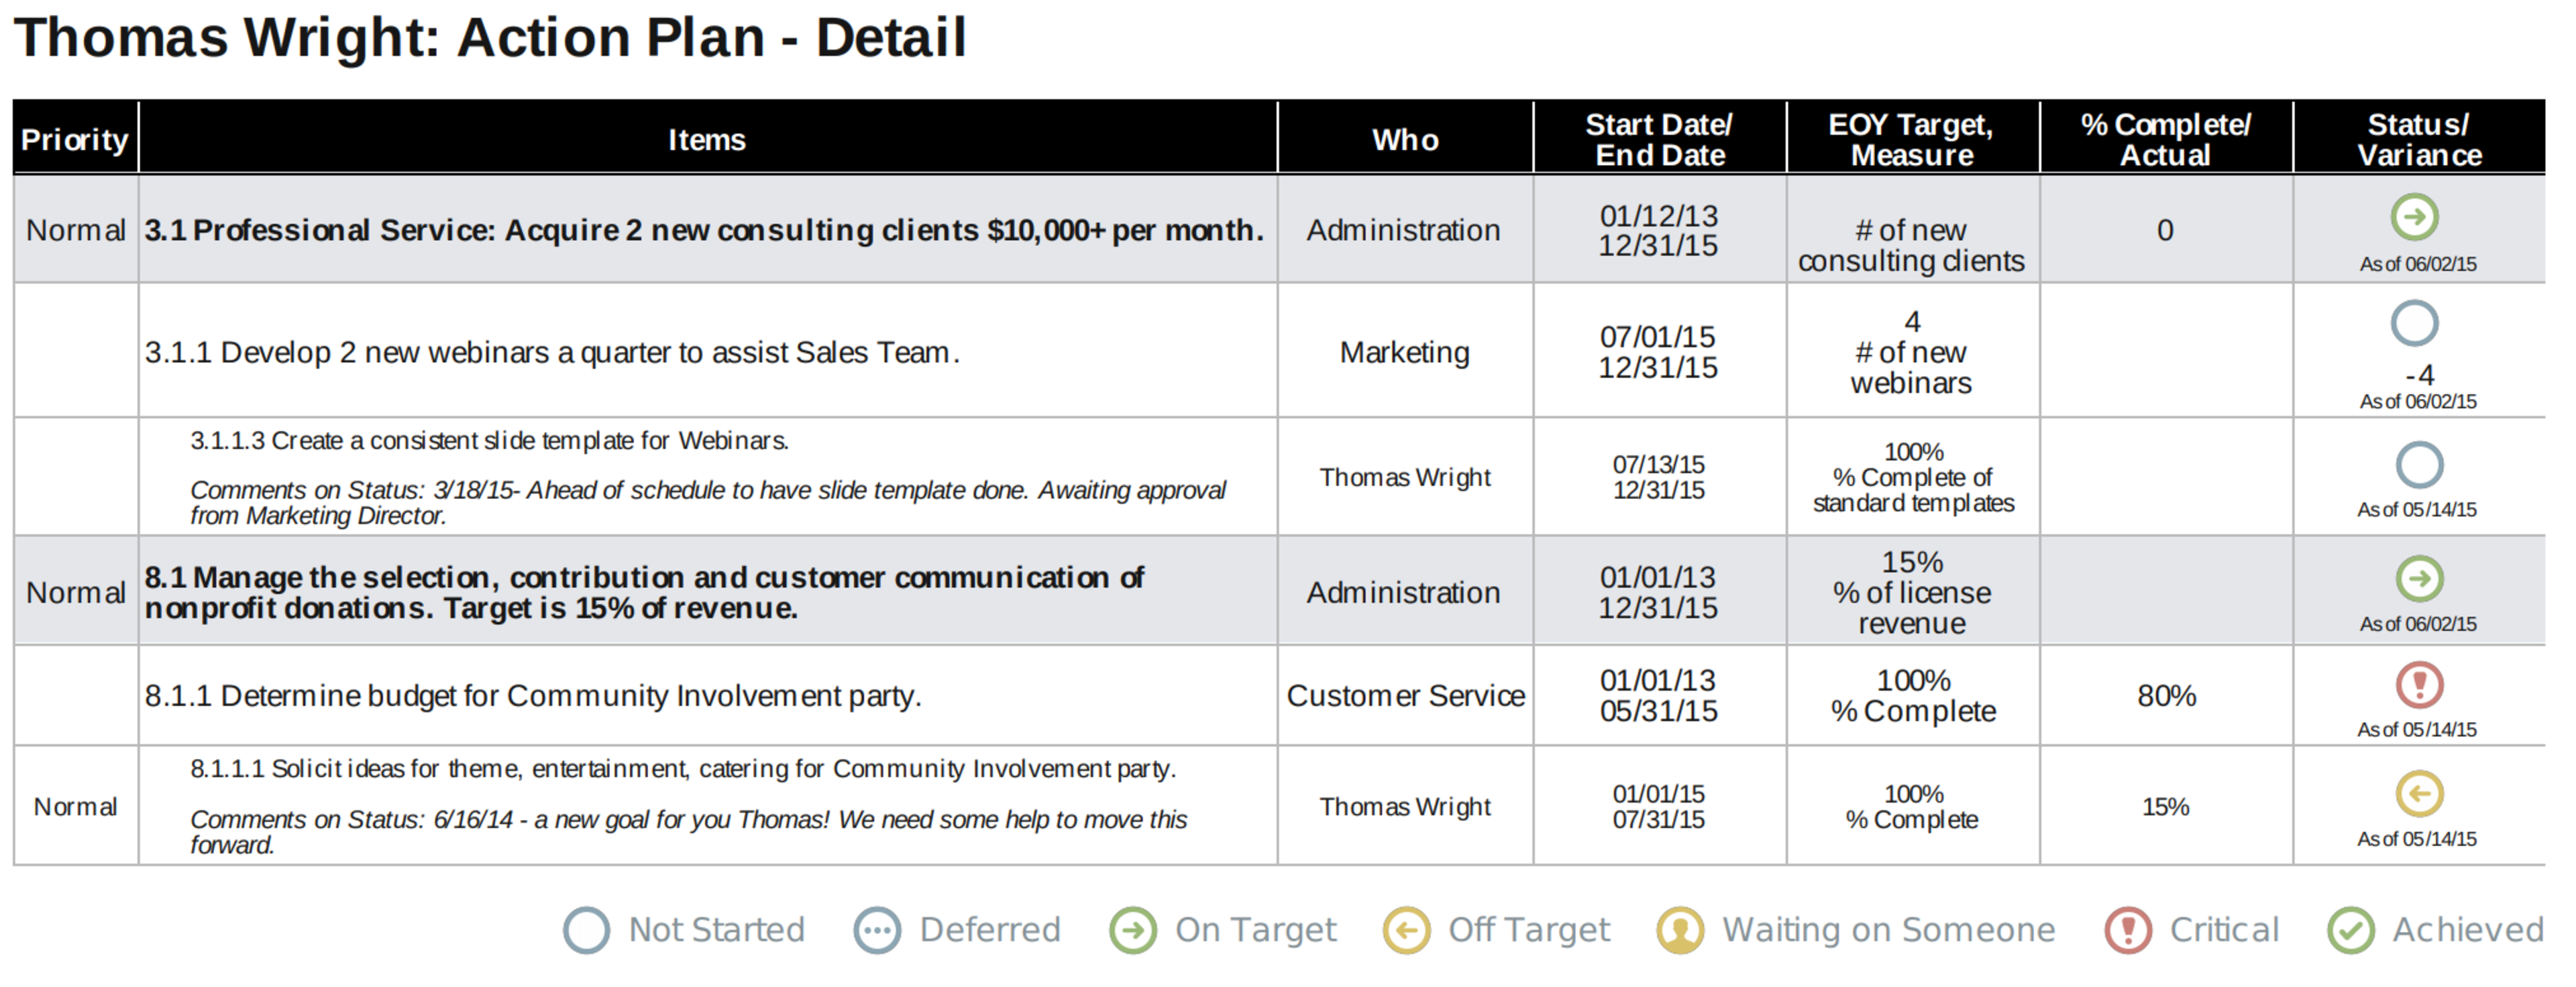Click the Status/Variance column header
The width and height of the screenshot is (2576, 987).
(2418, 139)
